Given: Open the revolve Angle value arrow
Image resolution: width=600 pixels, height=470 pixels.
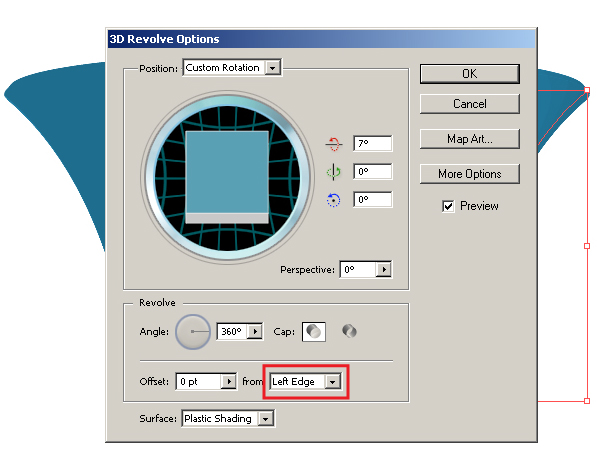Looking at the screenshot, I should (255, 331).
